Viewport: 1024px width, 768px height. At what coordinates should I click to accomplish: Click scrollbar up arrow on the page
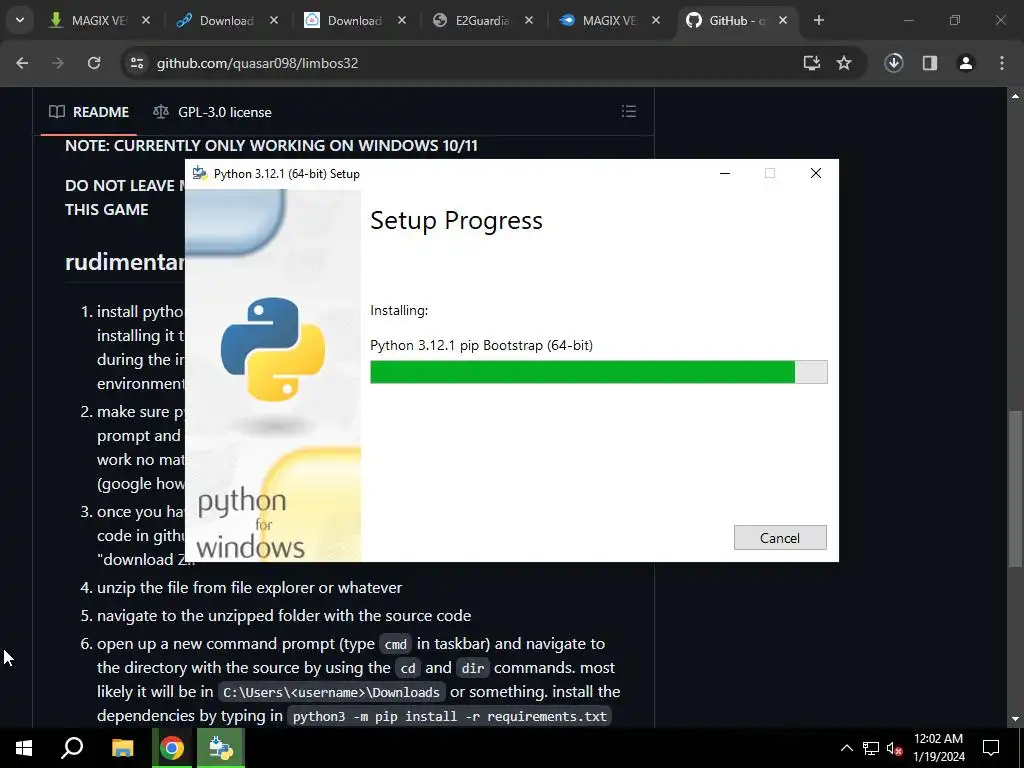tap(1015, 96)
